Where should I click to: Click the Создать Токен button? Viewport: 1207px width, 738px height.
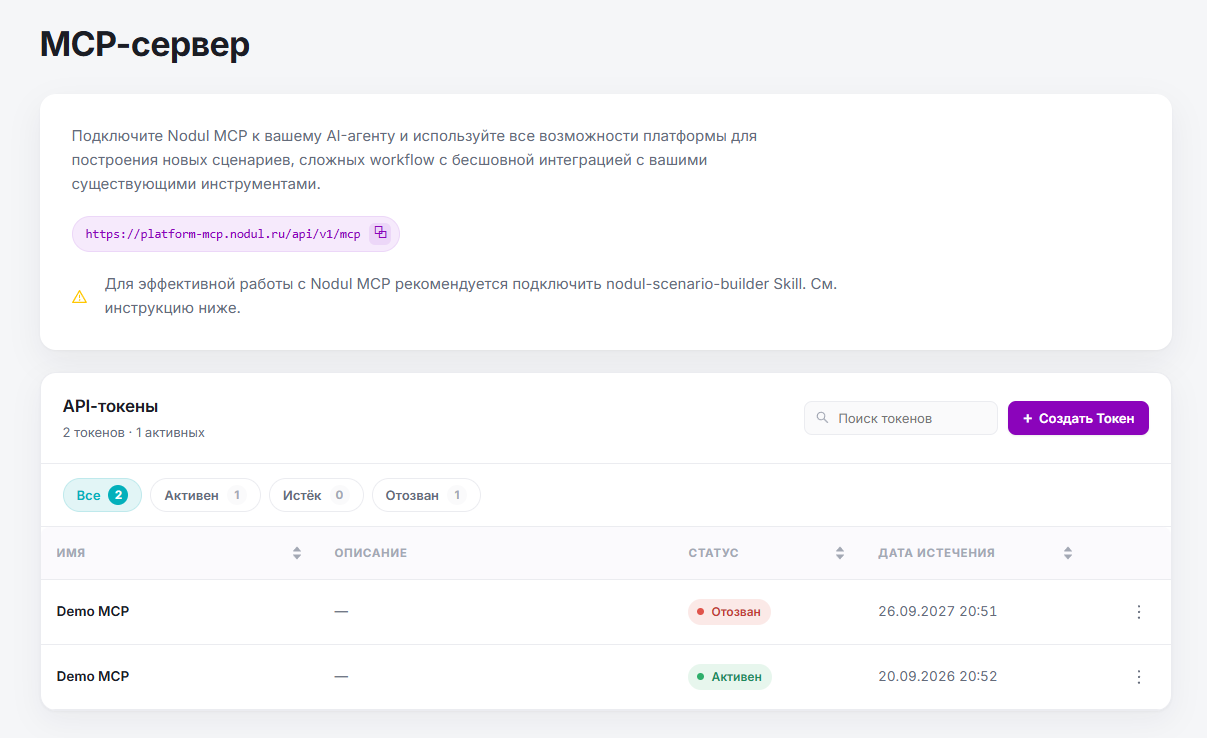(x=1078, y=418)
